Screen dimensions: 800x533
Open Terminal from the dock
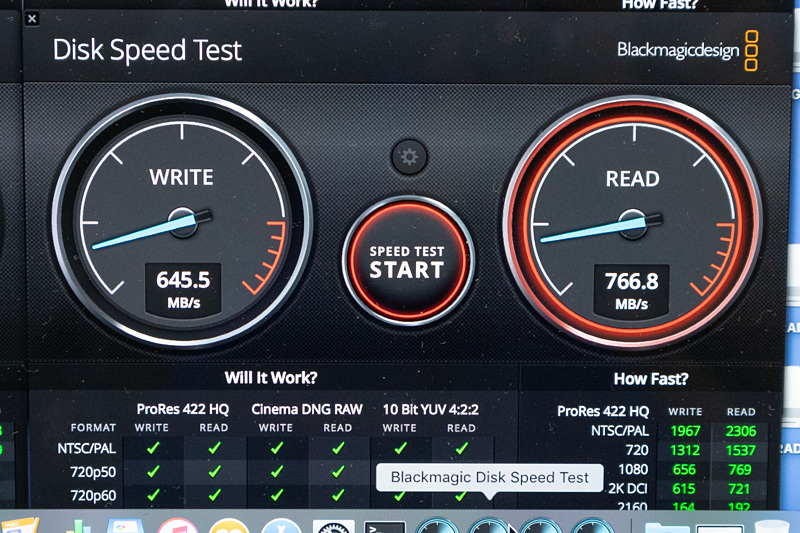click(385, 527)
